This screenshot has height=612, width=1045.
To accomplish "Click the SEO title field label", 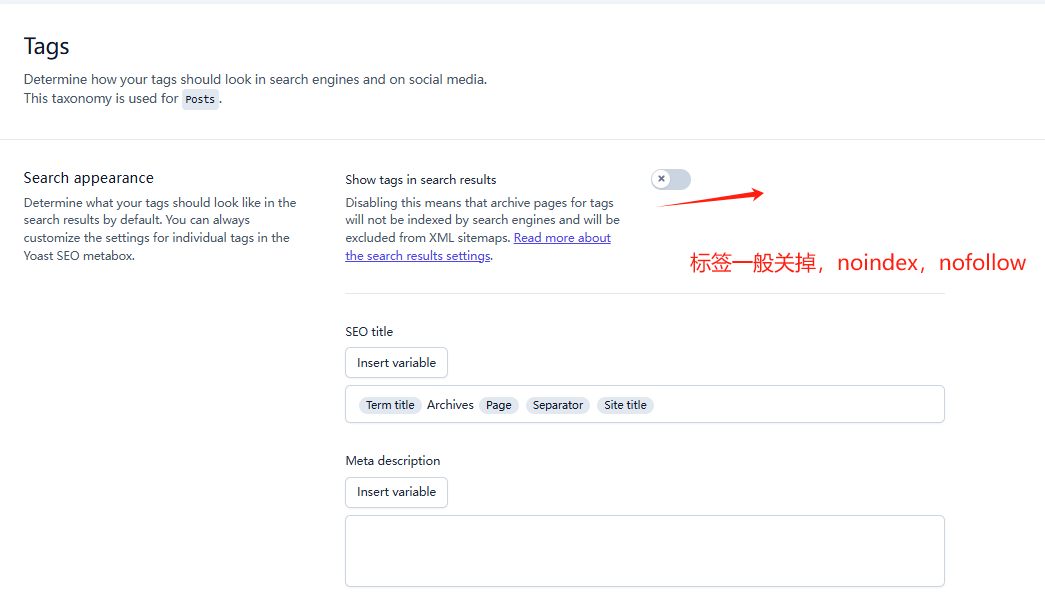I will pos(369,331).
